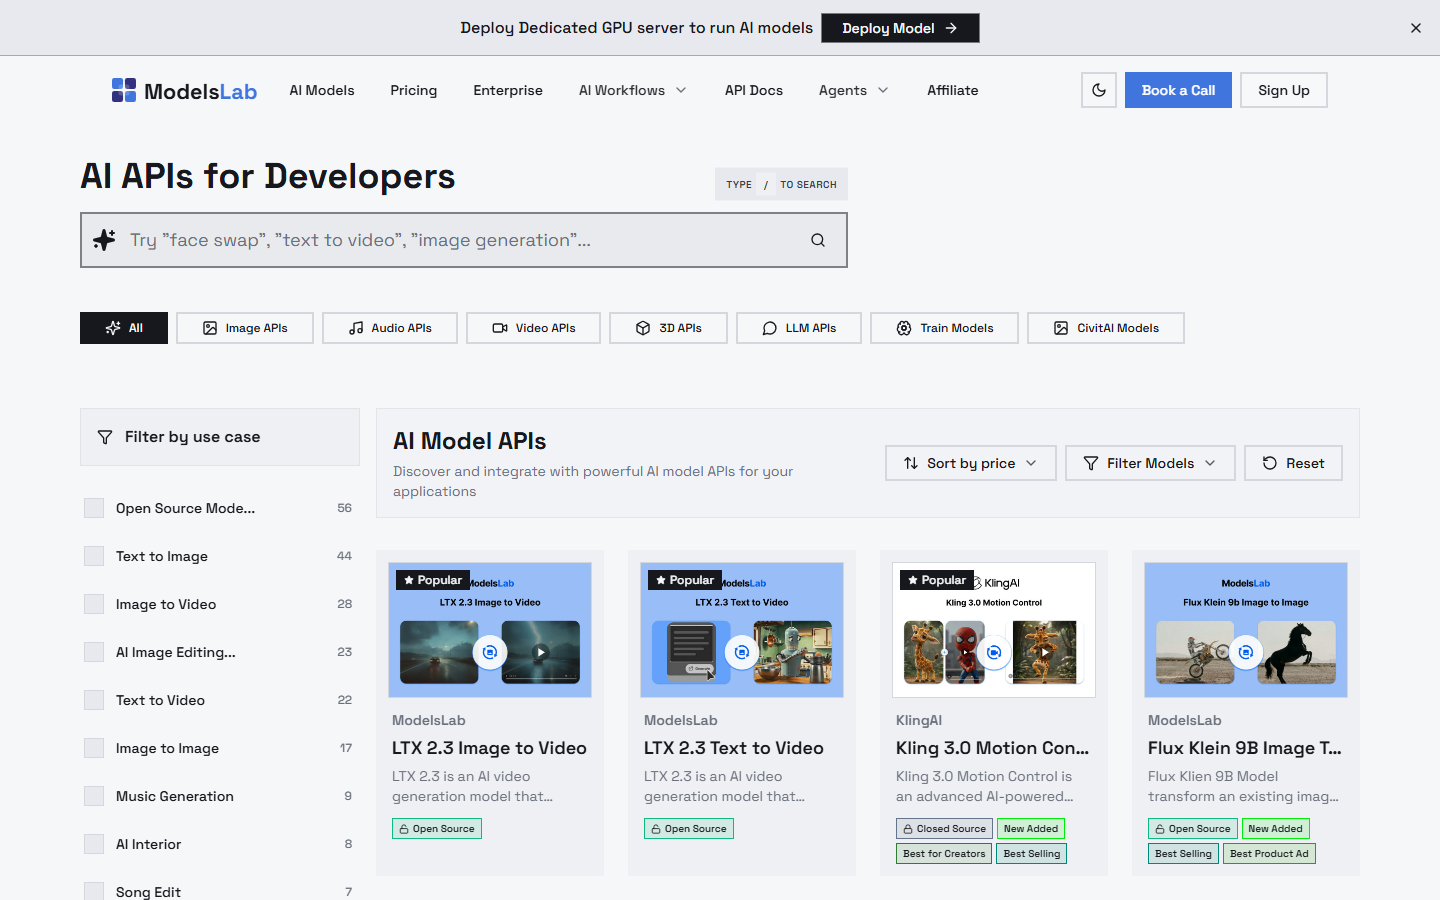Open Train Models using the gear icon
Screen dimensions: 1440x900
(903, 327)
